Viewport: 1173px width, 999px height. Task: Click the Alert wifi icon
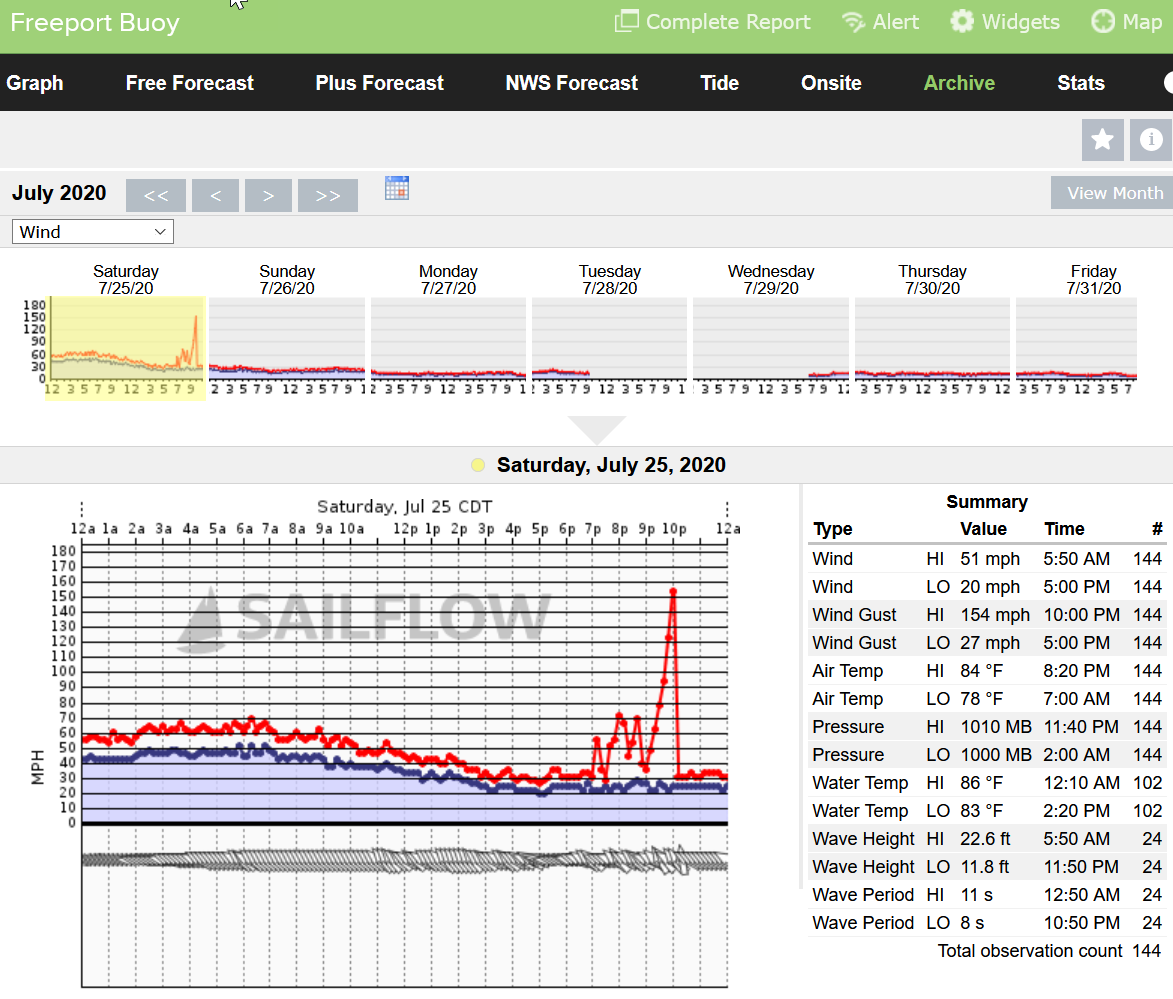[854, 22]
